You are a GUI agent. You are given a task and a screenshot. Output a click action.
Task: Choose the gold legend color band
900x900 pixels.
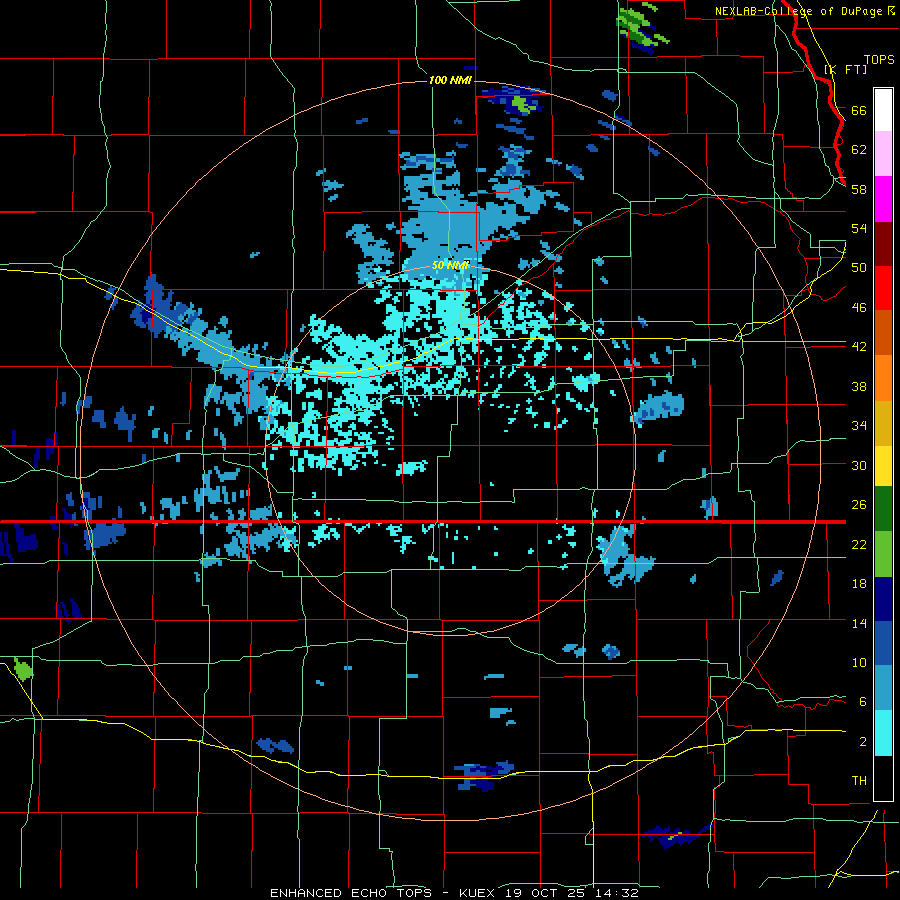(x=883, y=422)
